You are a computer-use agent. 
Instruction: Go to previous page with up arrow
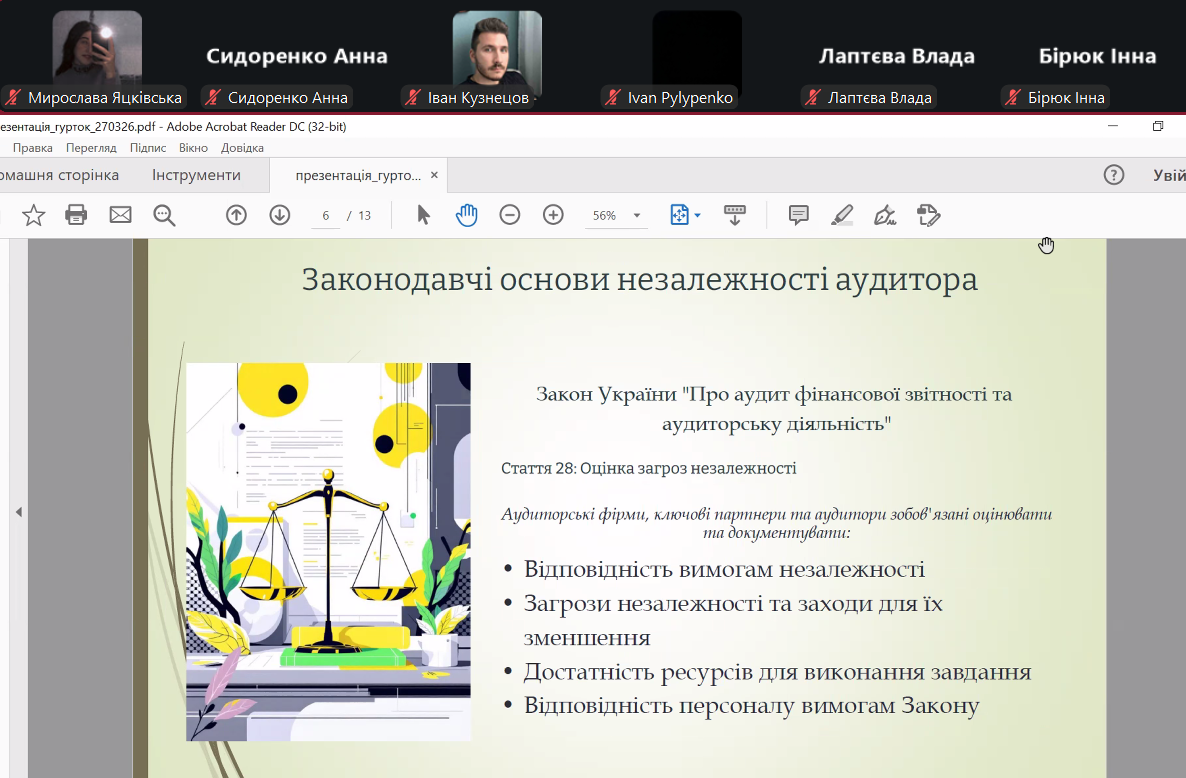[x=236, y=215]
